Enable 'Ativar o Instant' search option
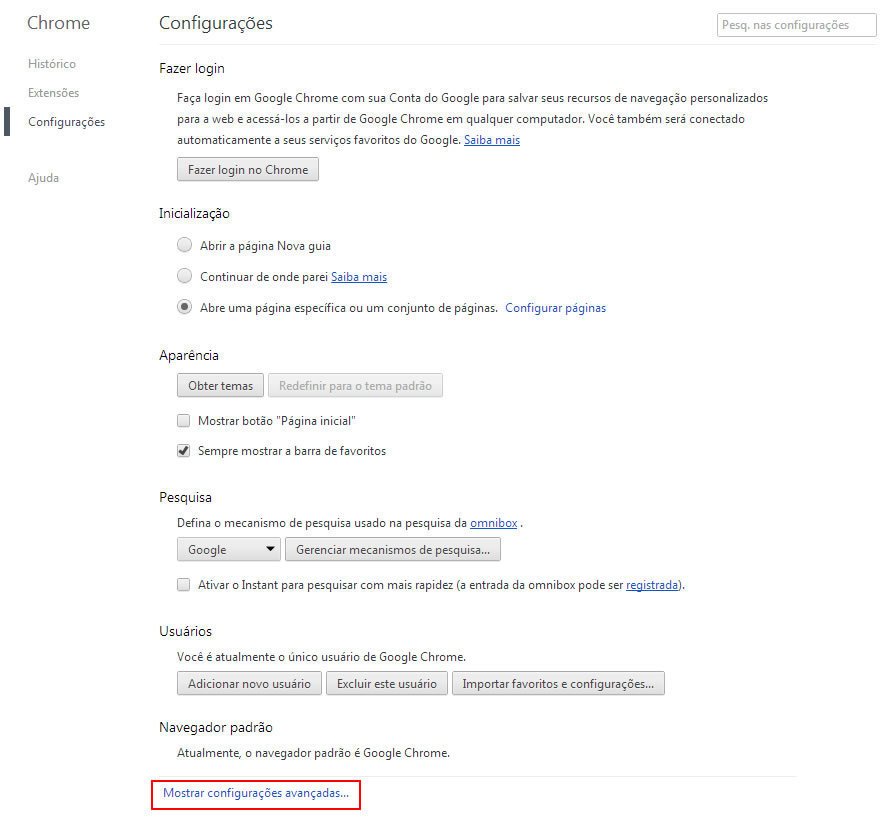Screen dimensions: 891x838 click(x=184, y=584)
